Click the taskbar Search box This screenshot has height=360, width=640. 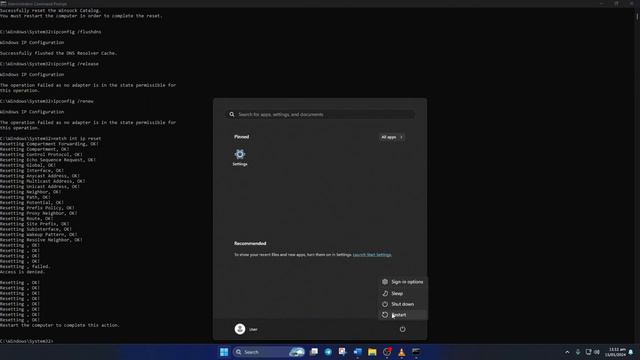tap(269, 352)
